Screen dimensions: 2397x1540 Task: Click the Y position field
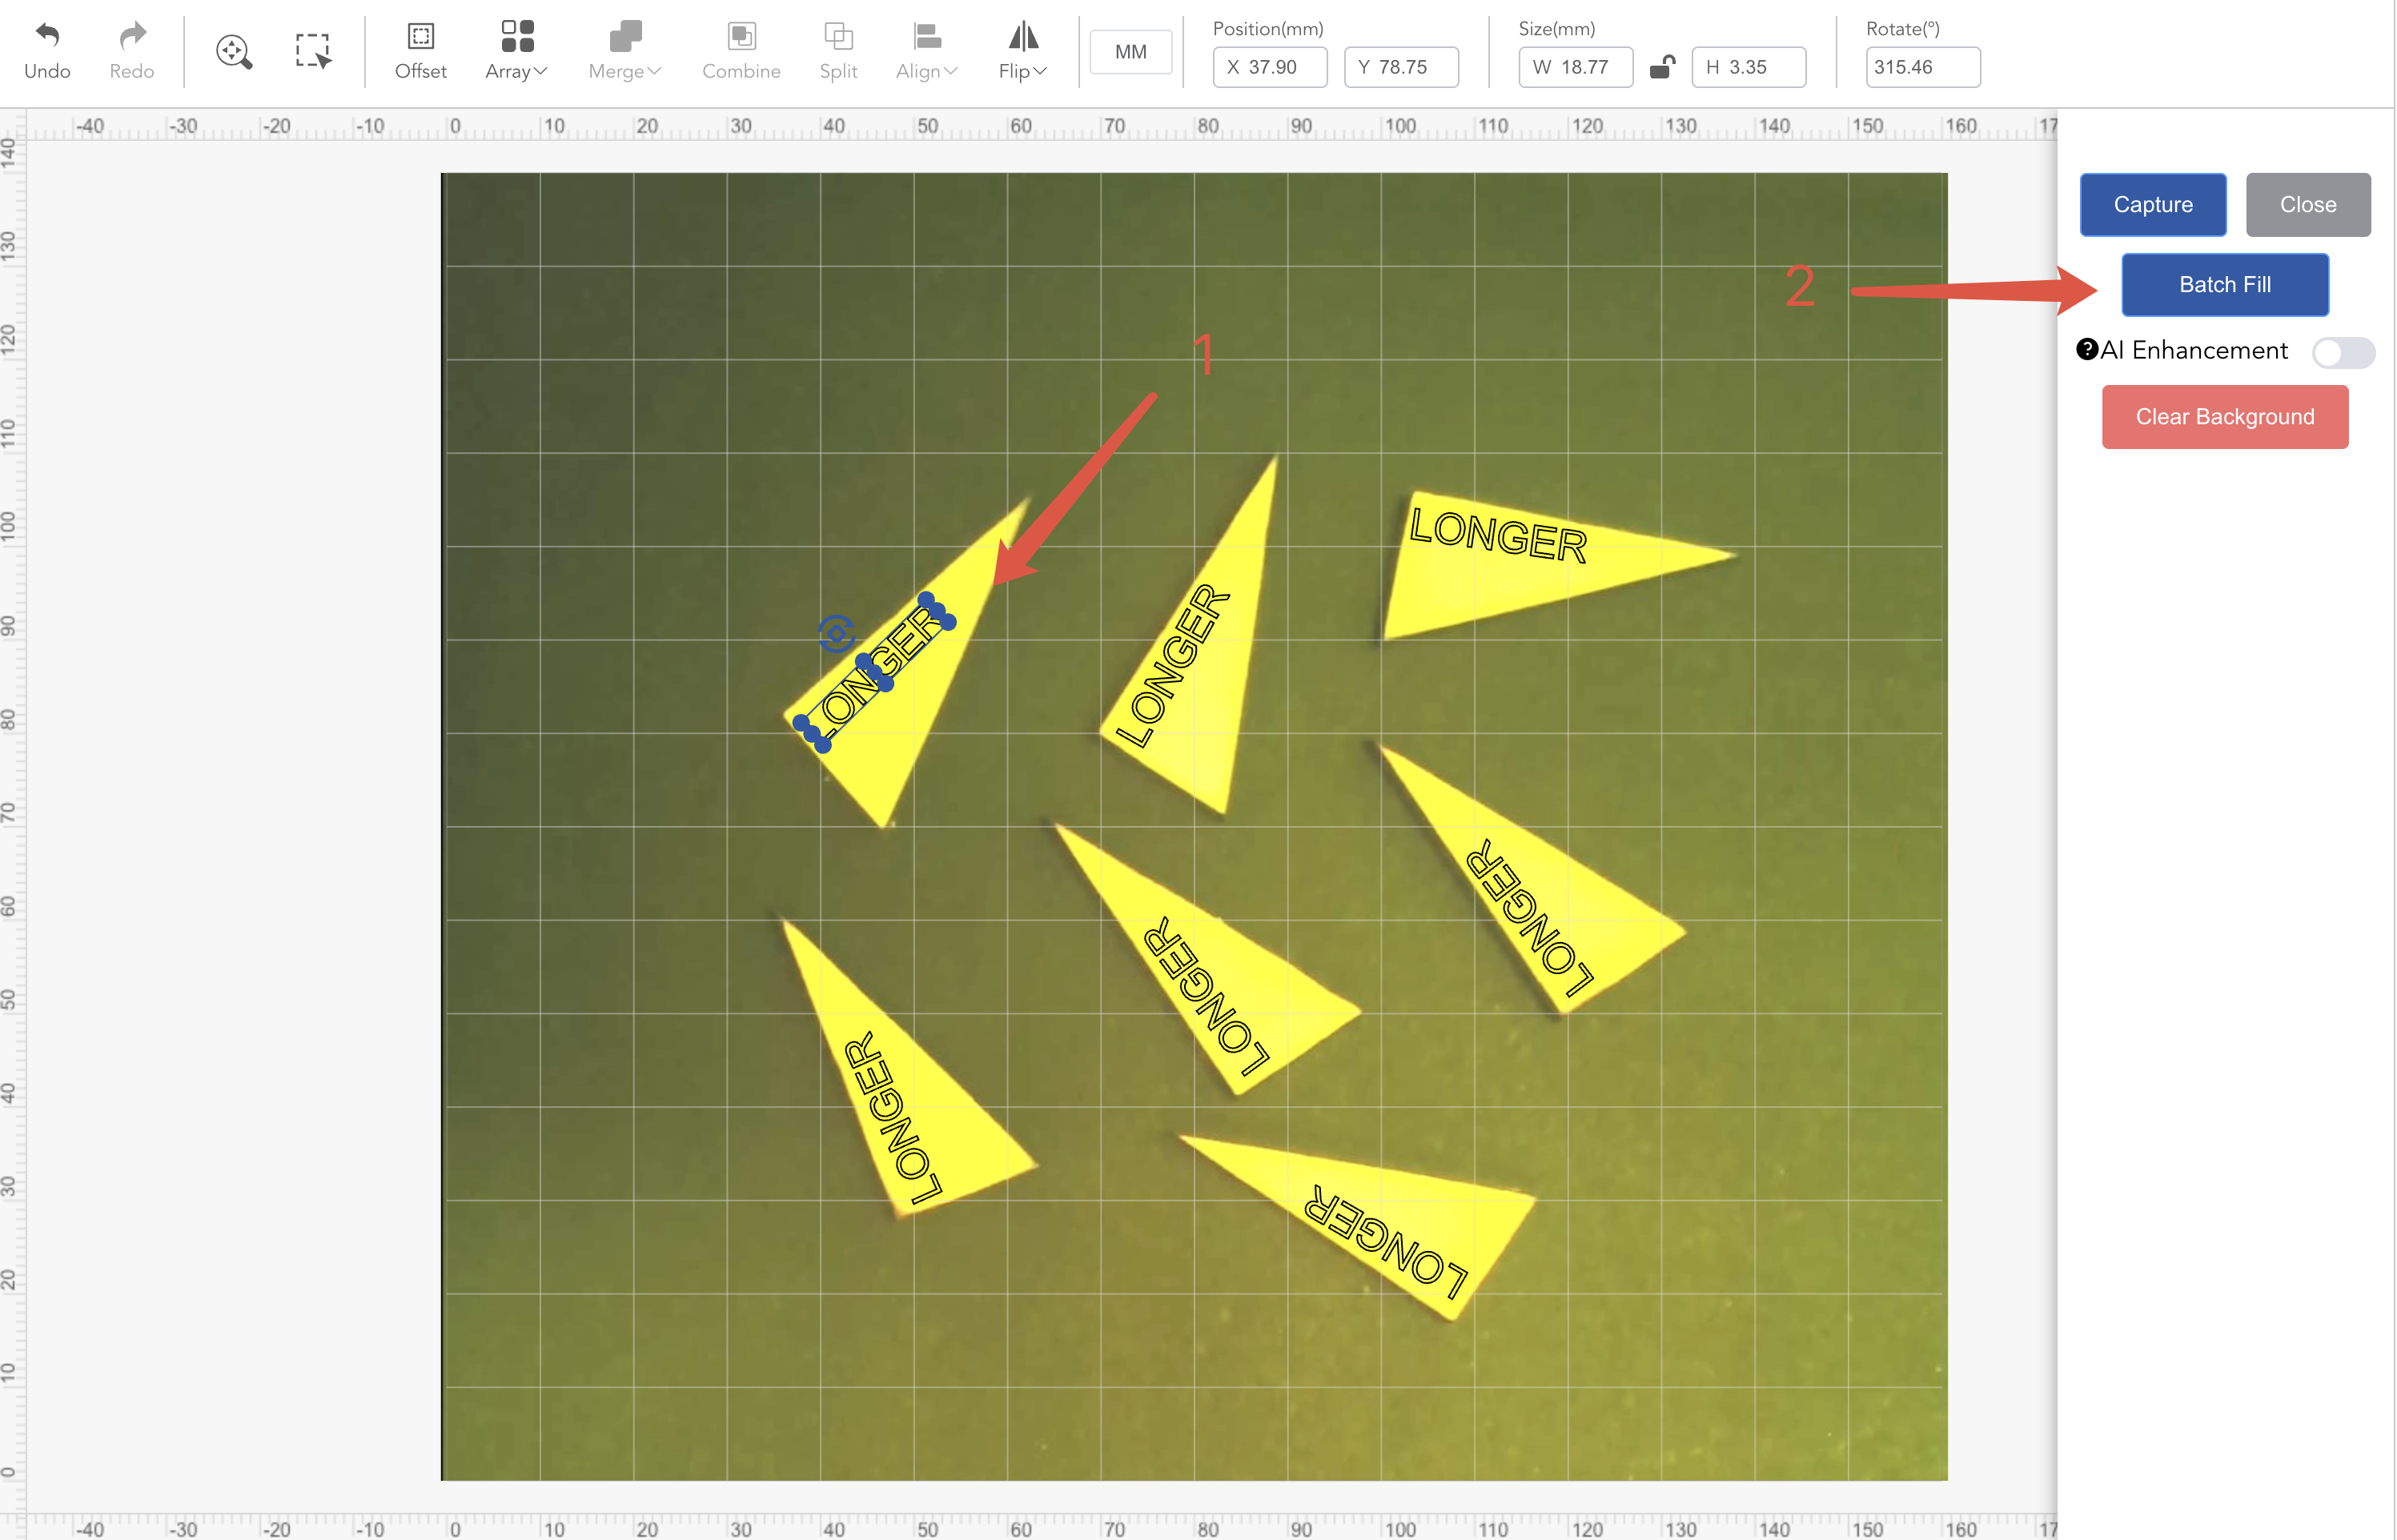1401,67
